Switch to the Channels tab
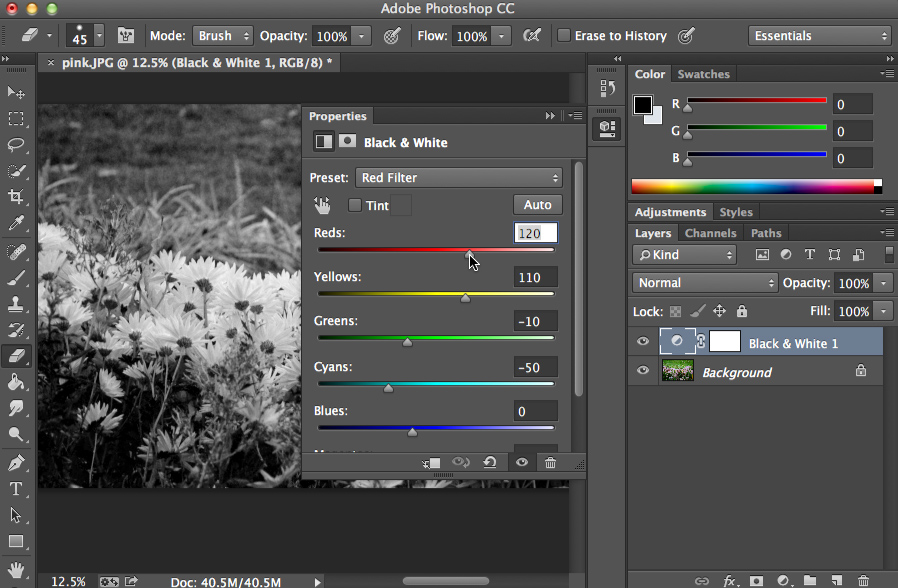This screenshot has width=898, height=588. (x=710, y=232)
